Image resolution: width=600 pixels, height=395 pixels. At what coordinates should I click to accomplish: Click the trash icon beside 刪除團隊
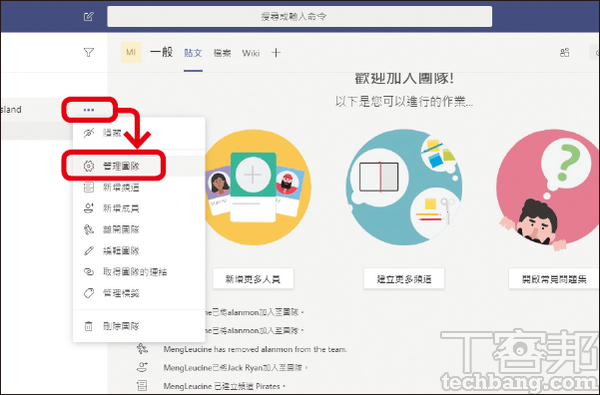tap(88, 326)
